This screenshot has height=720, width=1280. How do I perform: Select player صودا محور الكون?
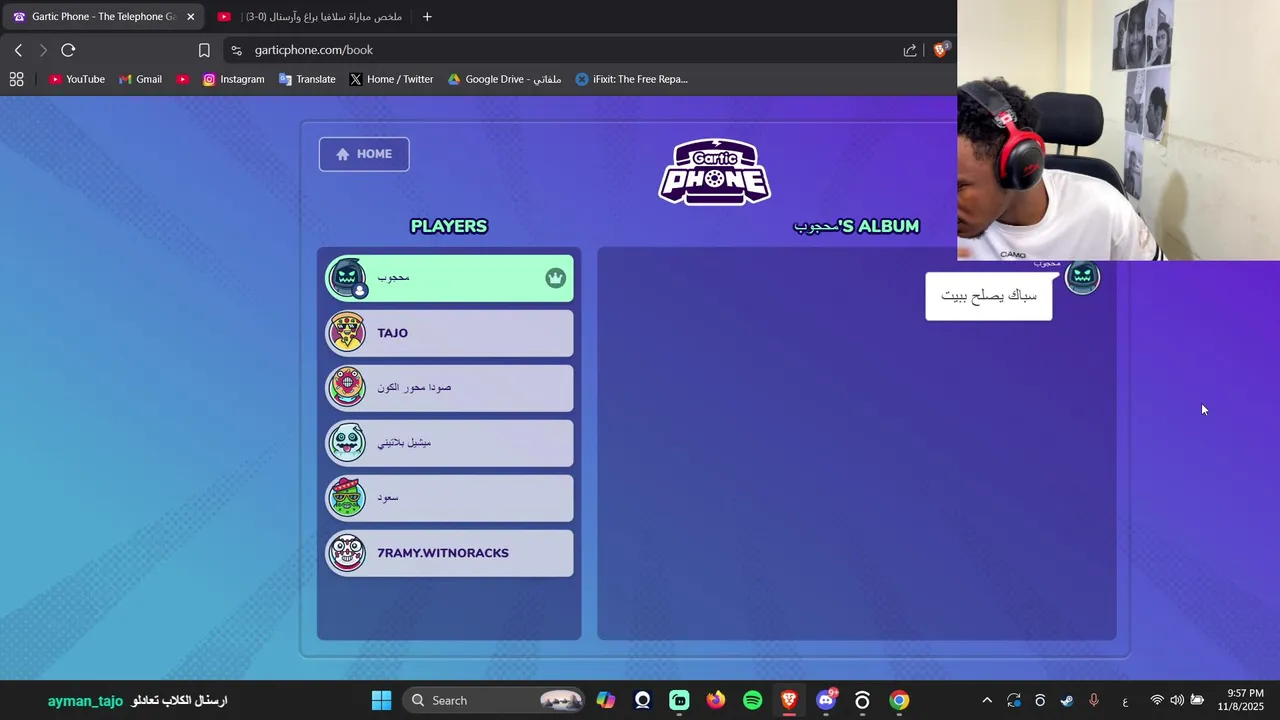[449, 388]
